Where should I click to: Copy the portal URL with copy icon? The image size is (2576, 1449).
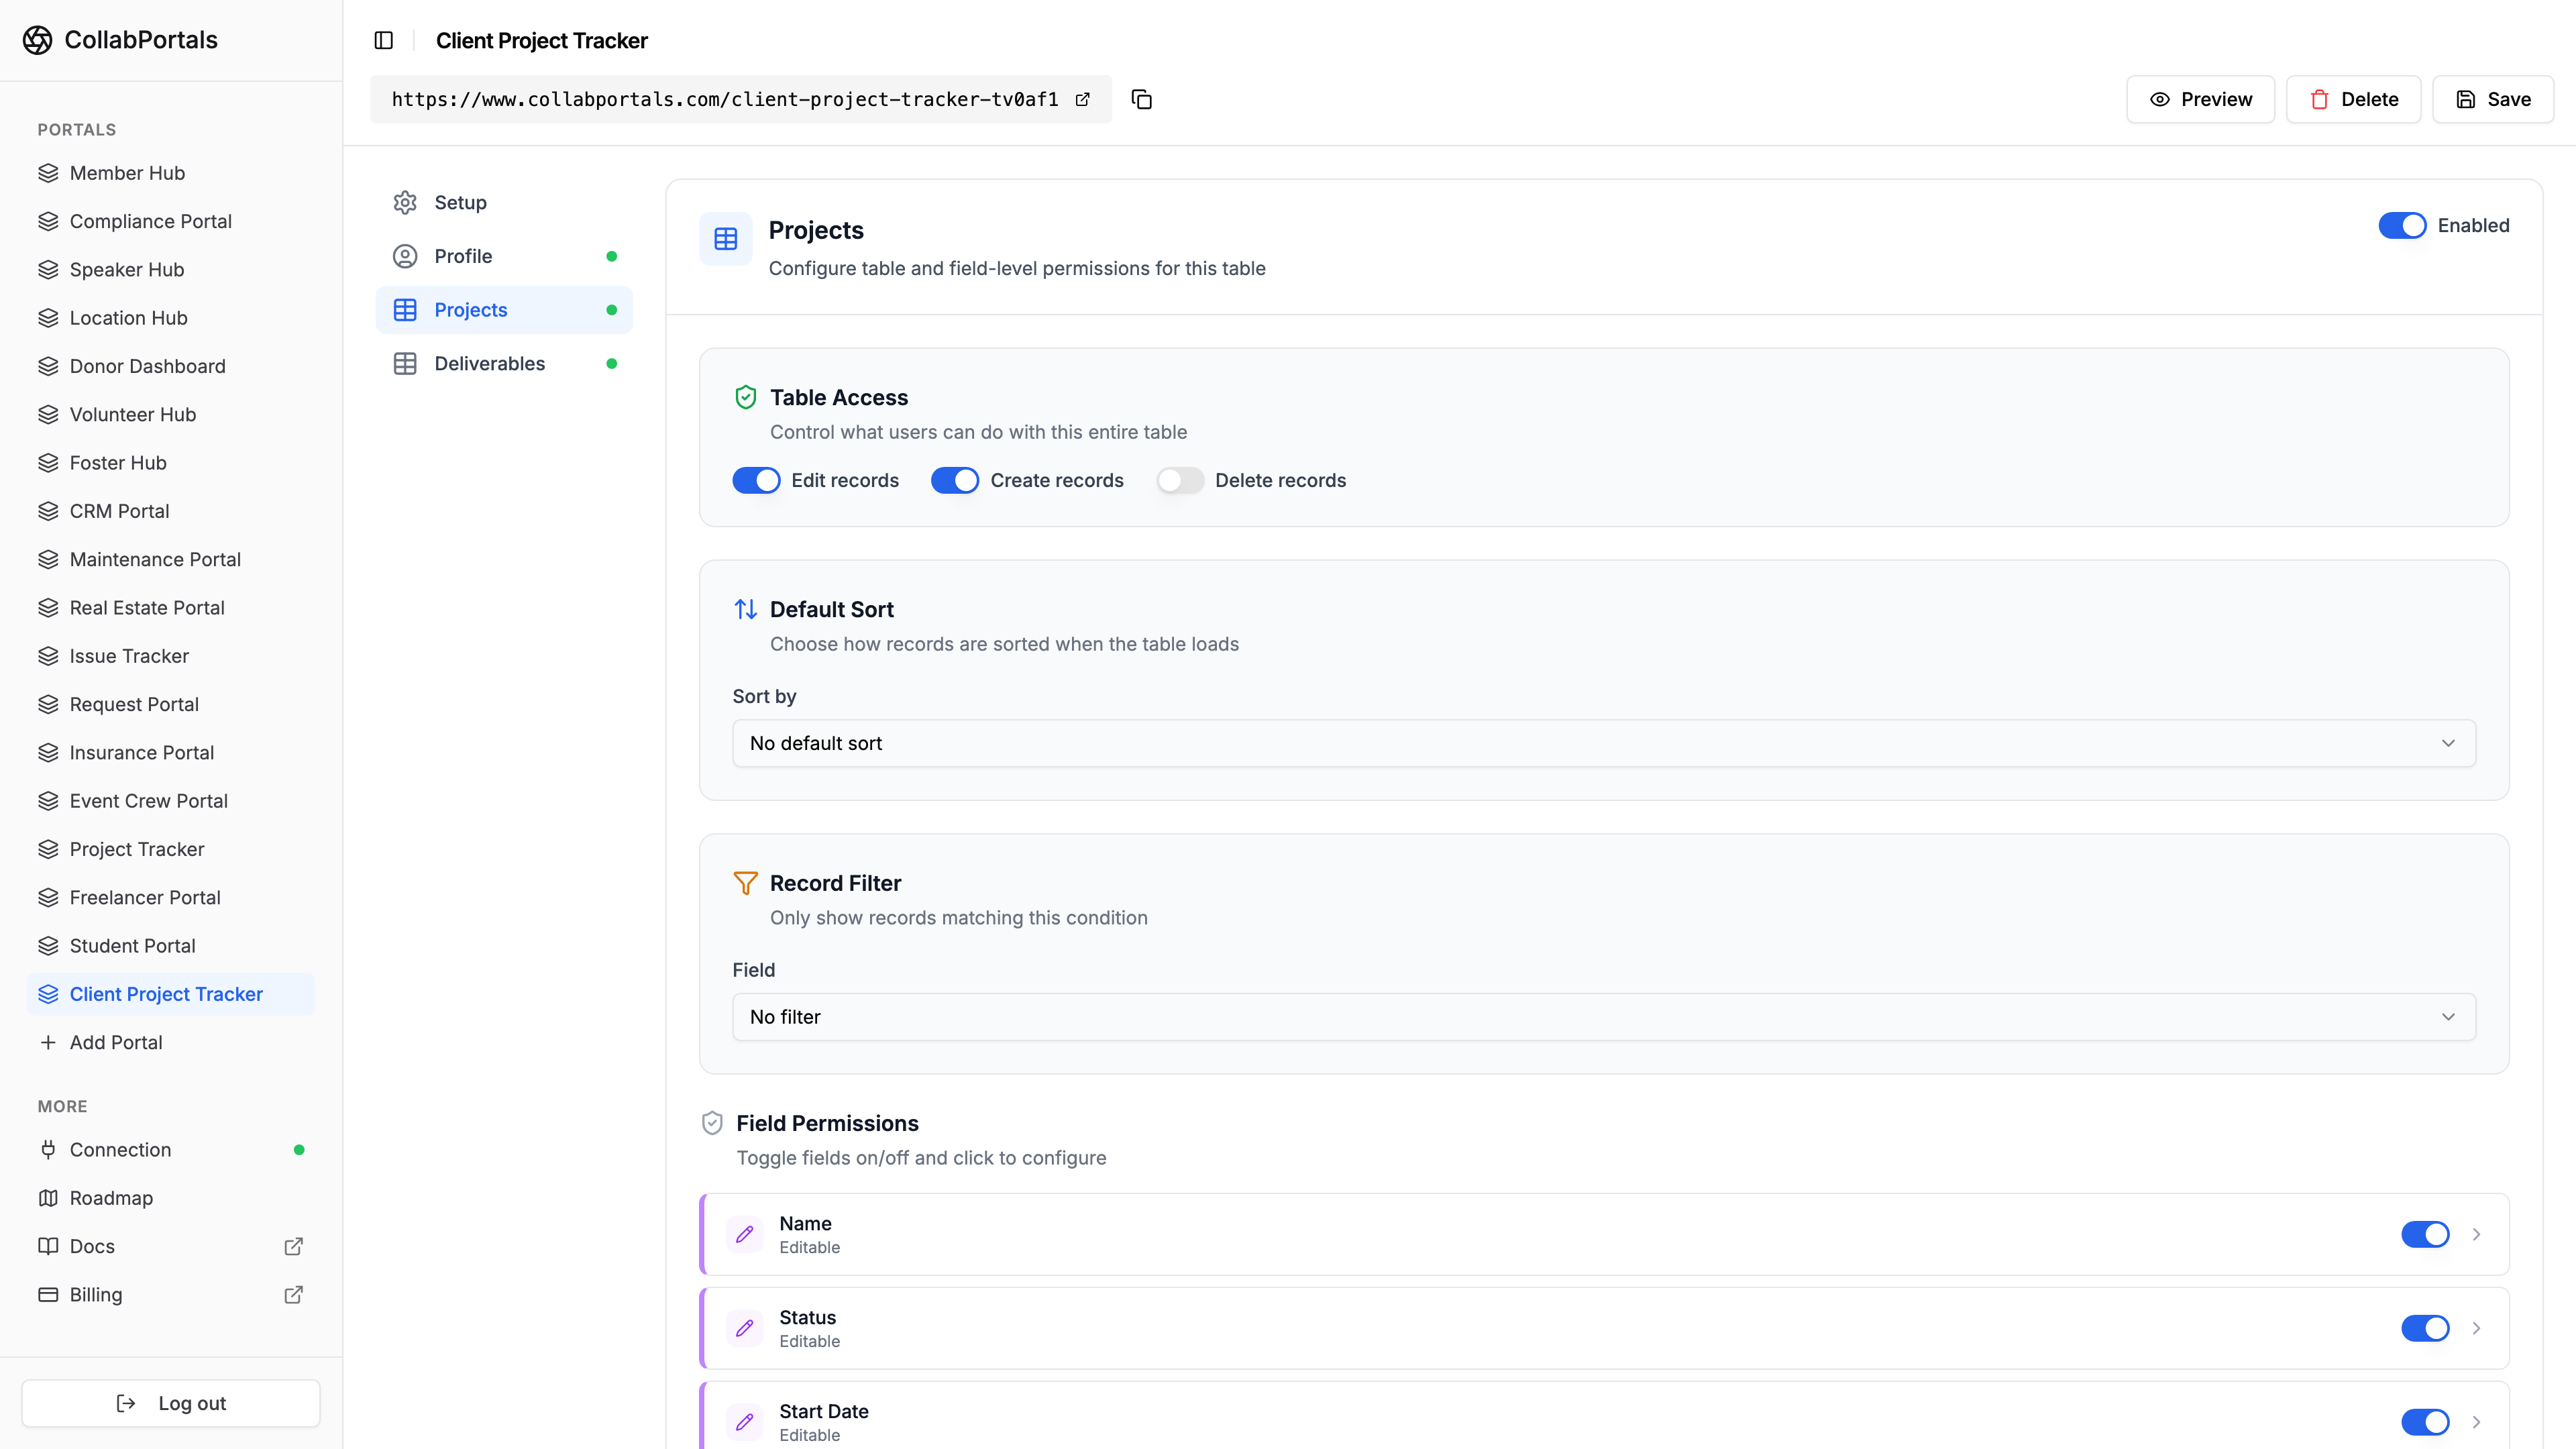tap(1141, 99)
